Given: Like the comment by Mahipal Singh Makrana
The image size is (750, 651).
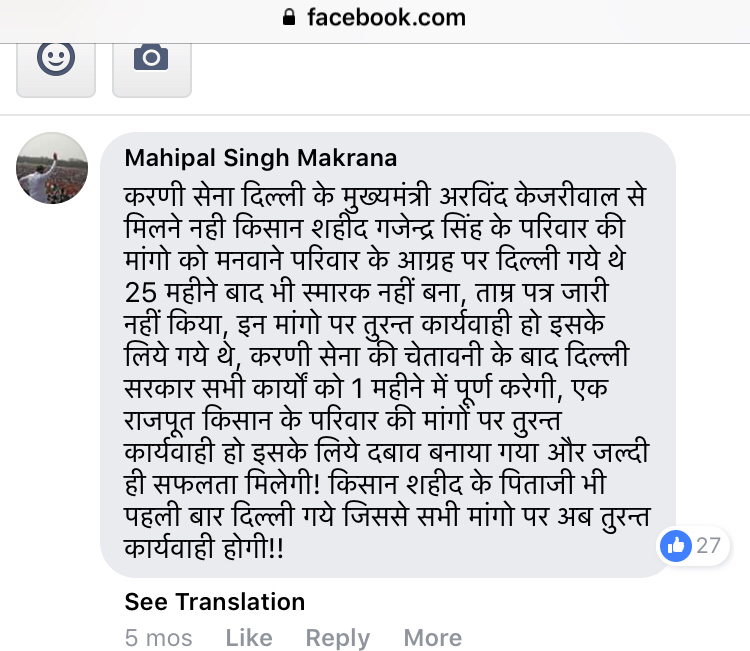Looking at the screenshot, I should [x=249, y=638].
